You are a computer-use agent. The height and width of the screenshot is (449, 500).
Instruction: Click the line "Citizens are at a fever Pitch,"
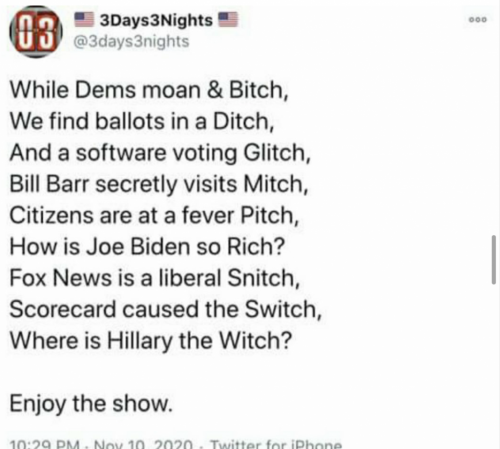coord(154,215)
